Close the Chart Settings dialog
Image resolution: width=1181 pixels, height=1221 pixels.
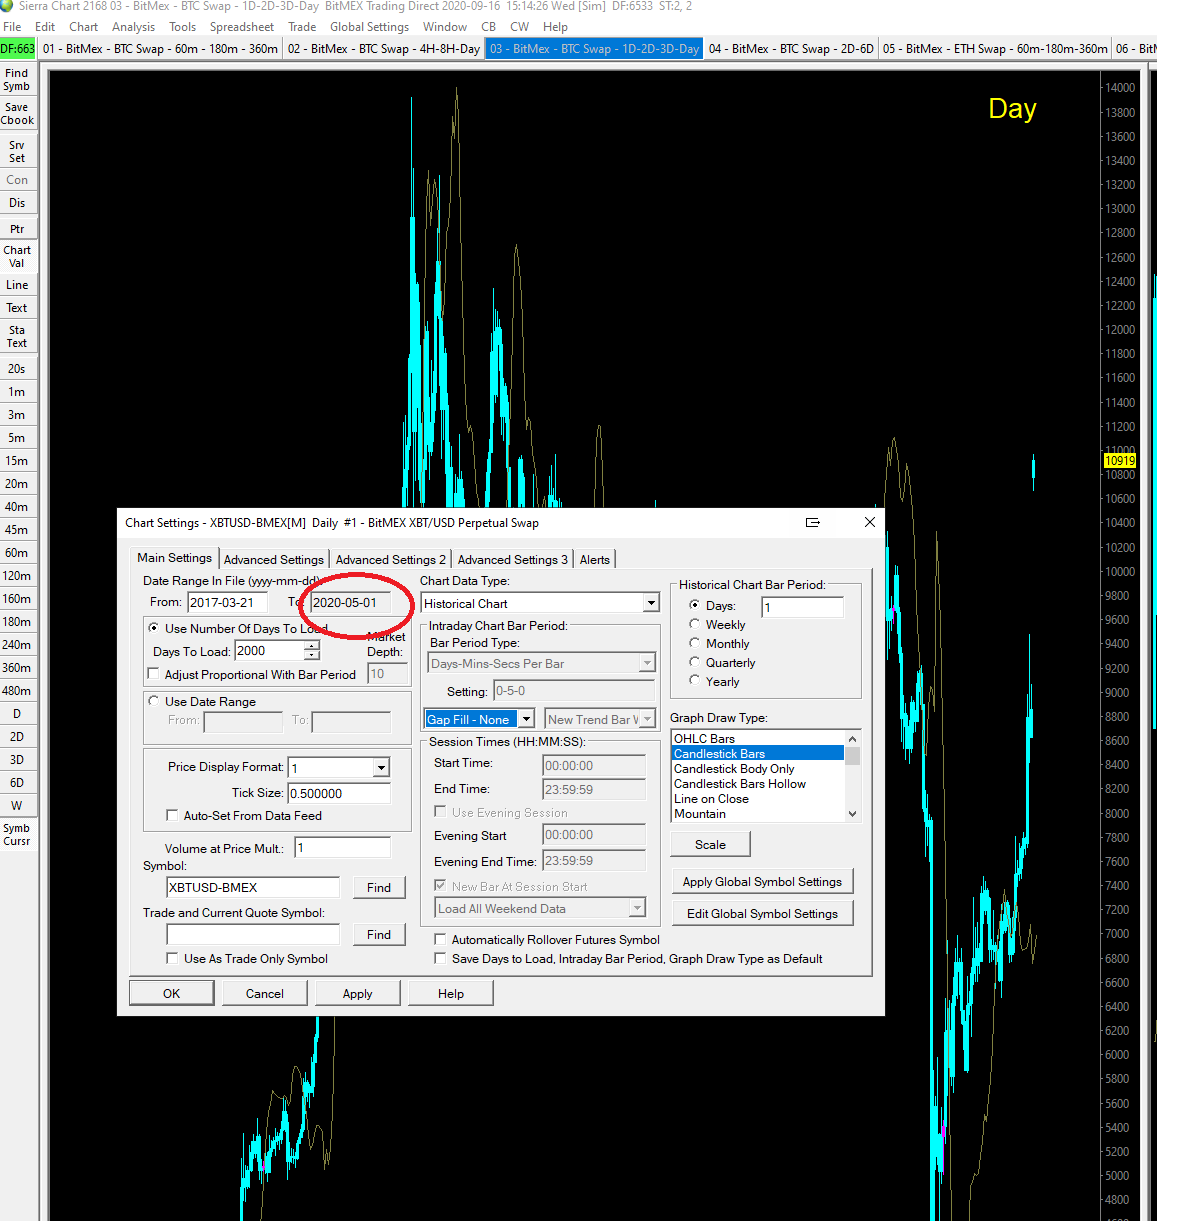pyautogui.click(x=870, y=522)
